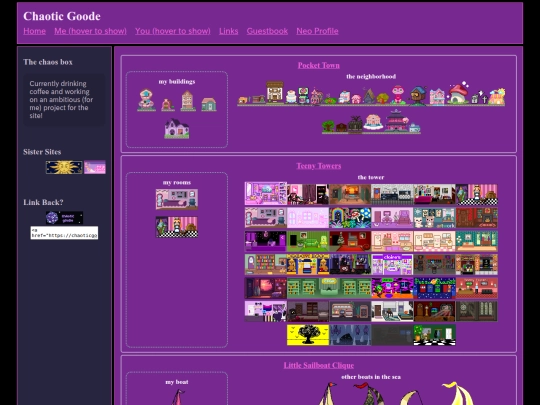This screenshot has height=405, width=540.
Task: Click the tall pink townhouse in my buildings
Action: coord(187,101)
